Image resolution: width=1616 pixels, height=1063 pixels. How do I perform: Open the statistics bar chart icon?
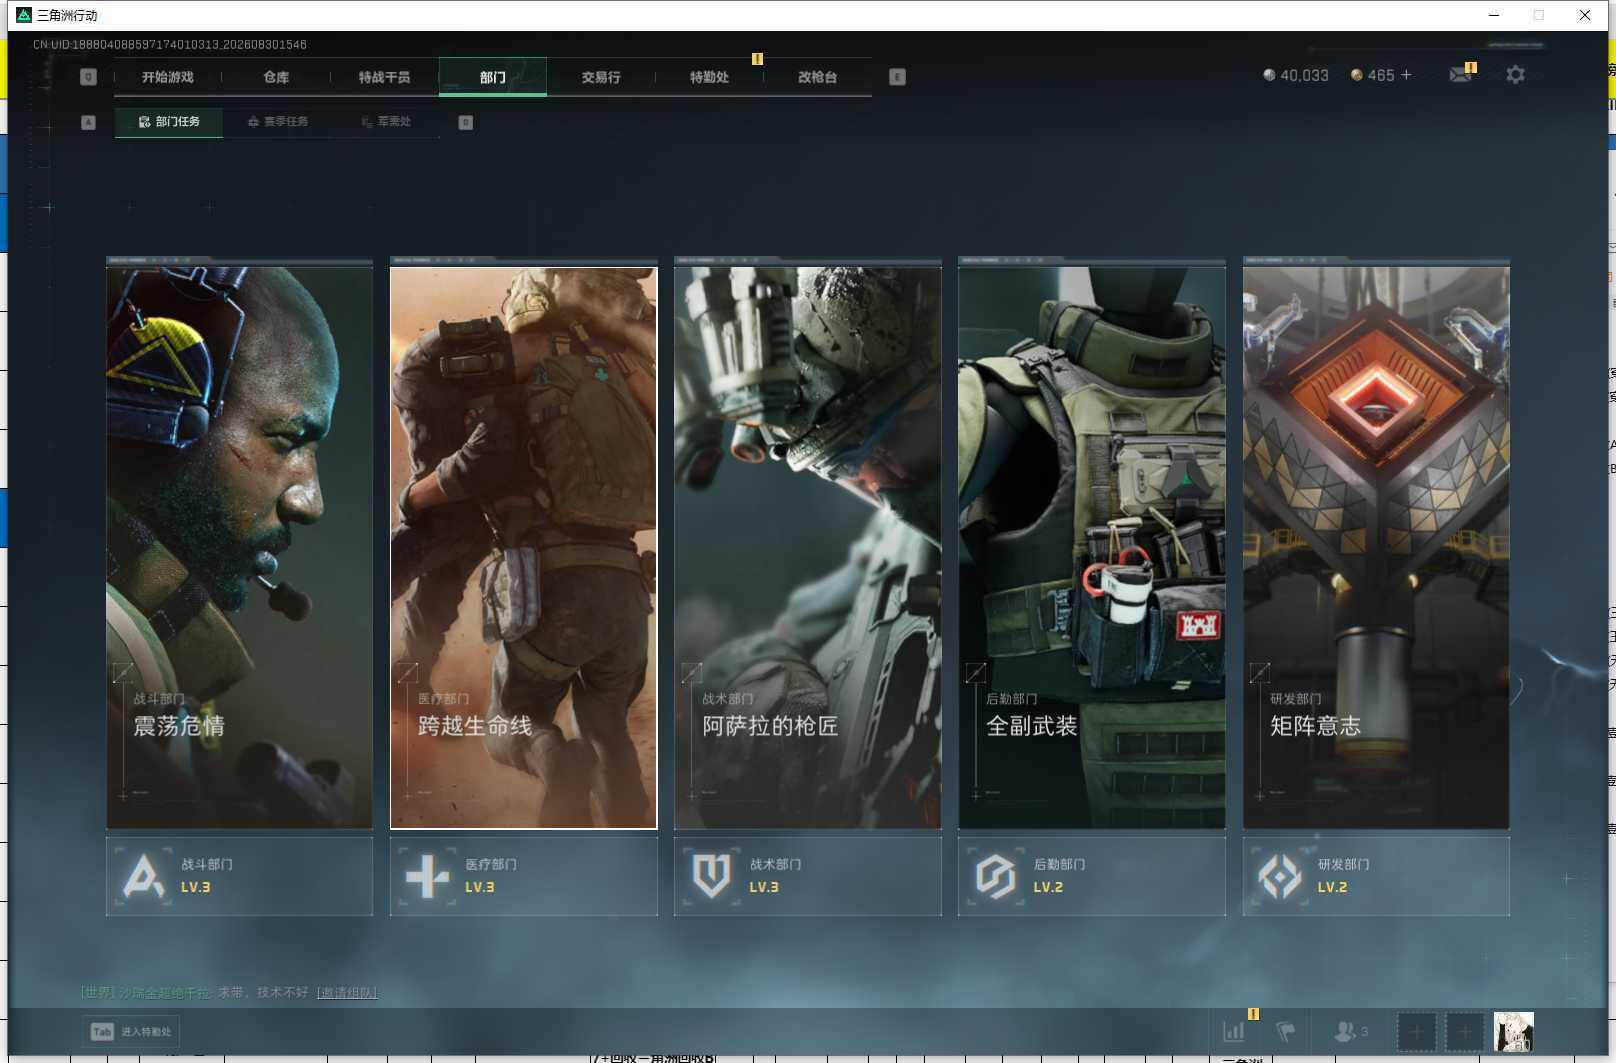(1234, 1031)
